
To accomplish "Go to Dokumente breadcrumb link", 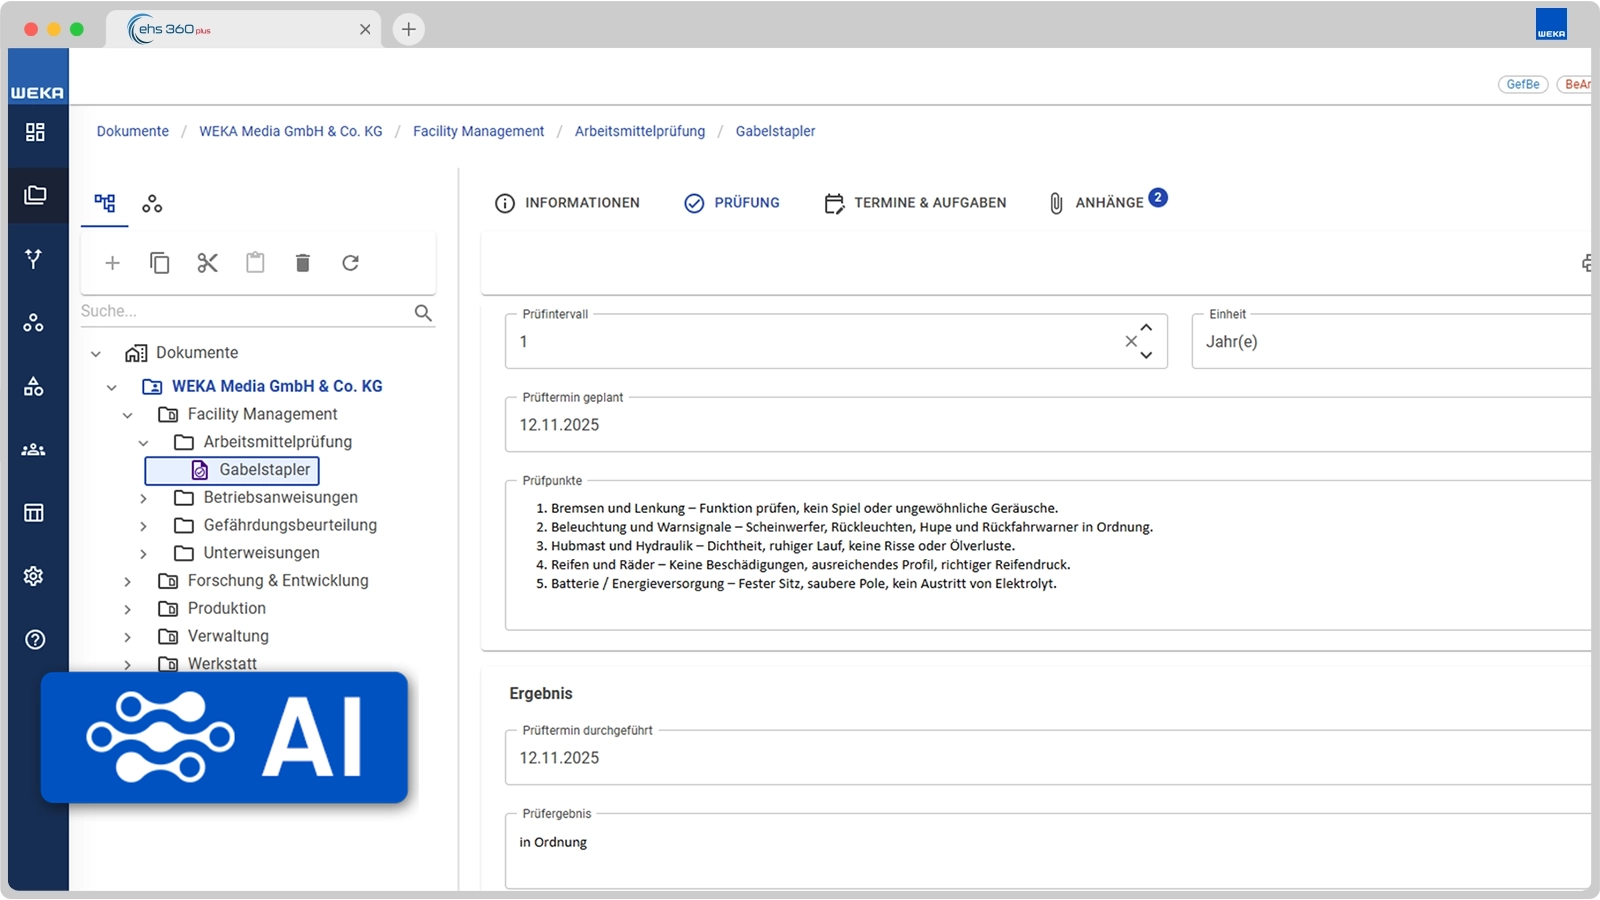I will click(133, 131).
